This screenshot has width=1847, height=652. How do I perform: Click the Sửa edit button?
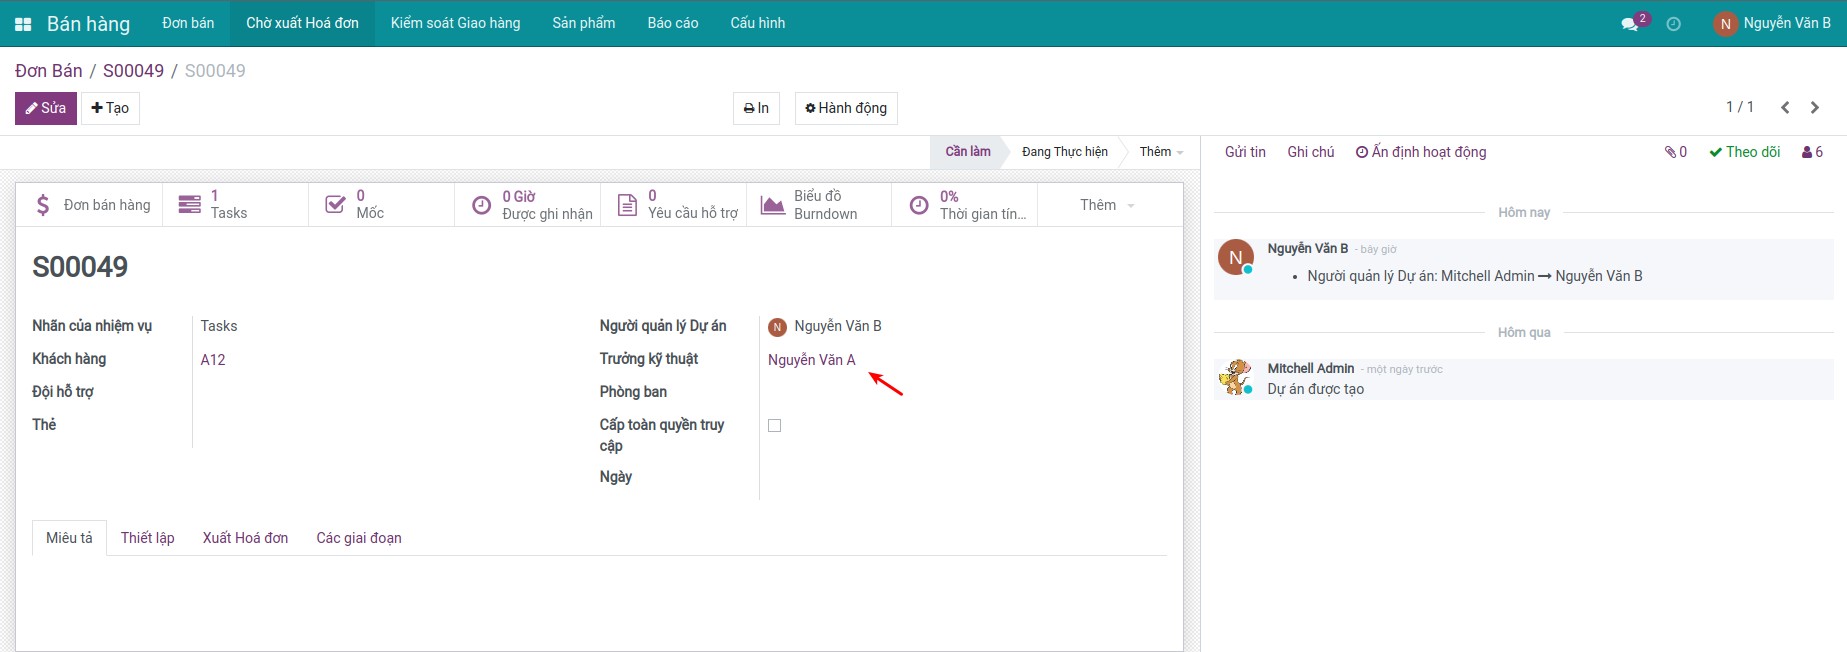pos(46,108)
